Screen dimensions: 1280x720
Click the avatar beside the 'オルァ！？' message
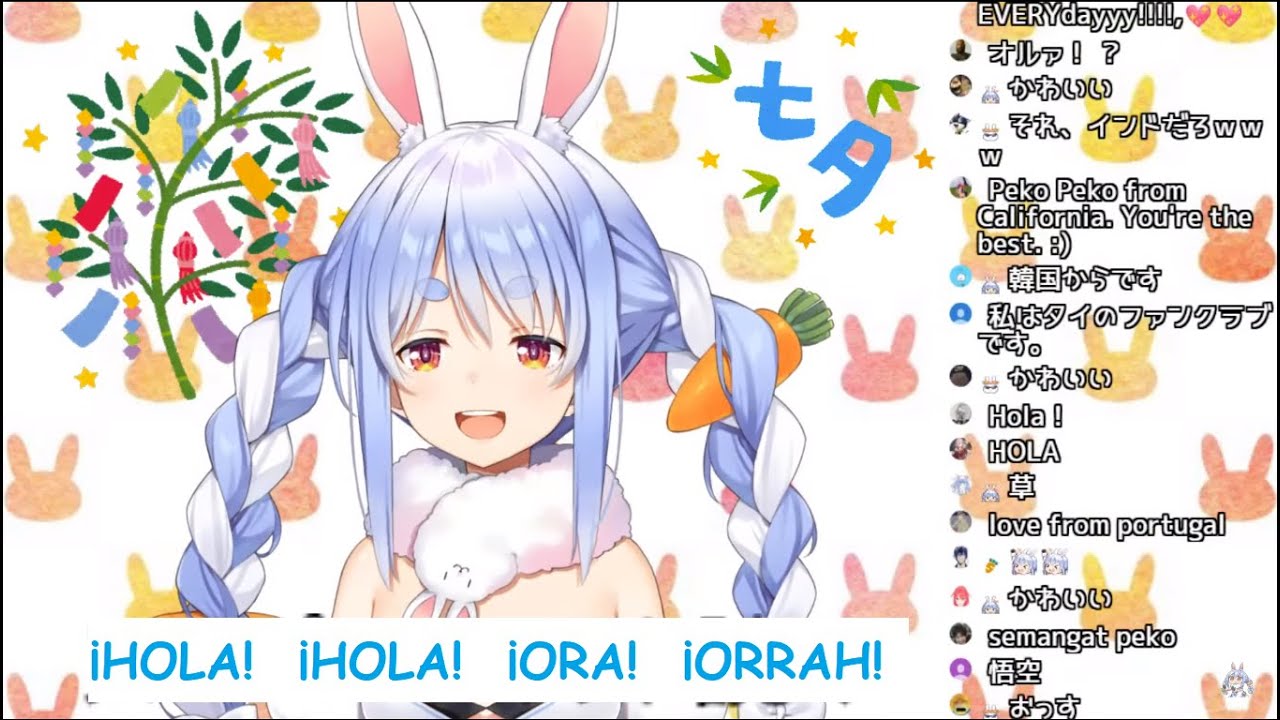[x=960, y=50]
